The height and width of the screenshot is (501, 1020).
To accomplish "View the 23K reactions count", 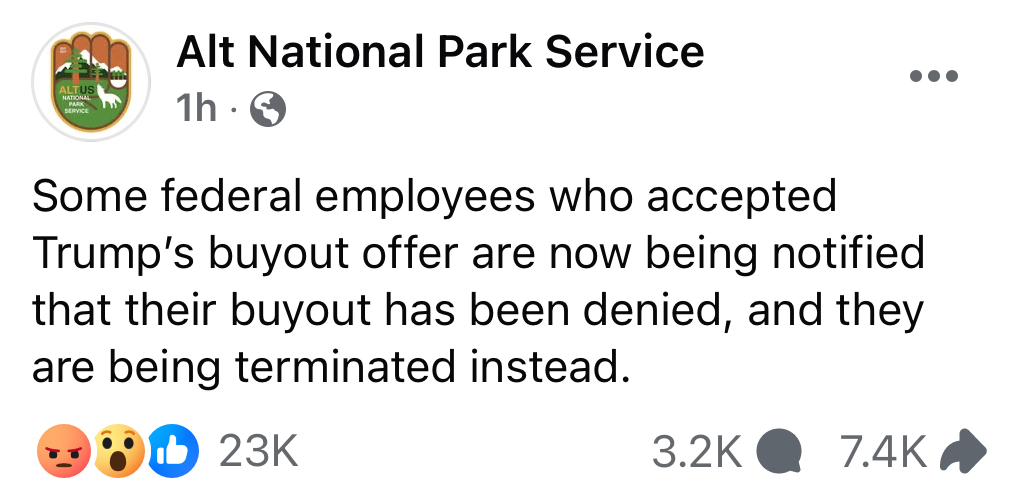I will coord(258,452).
